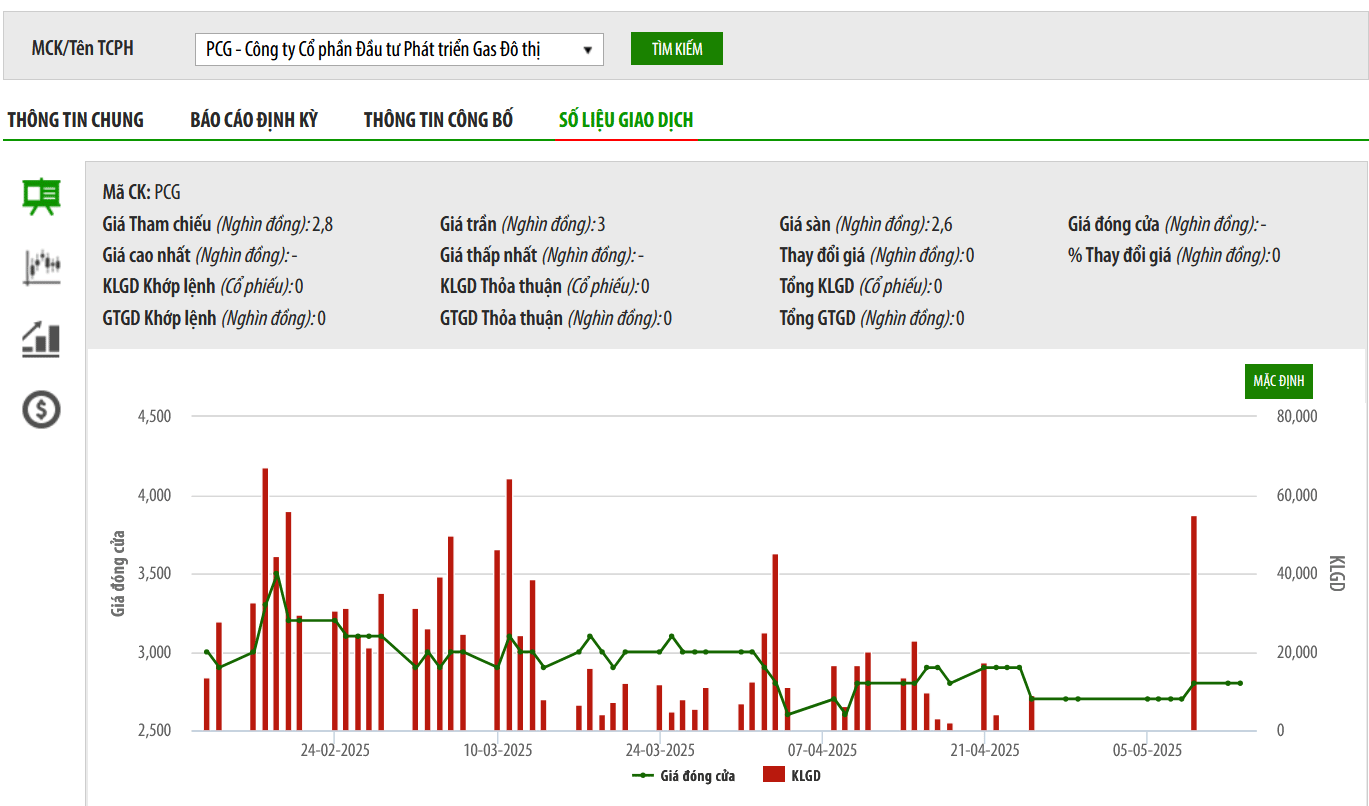
Task: Click the last closing price data point
Action: point(1240,683)
